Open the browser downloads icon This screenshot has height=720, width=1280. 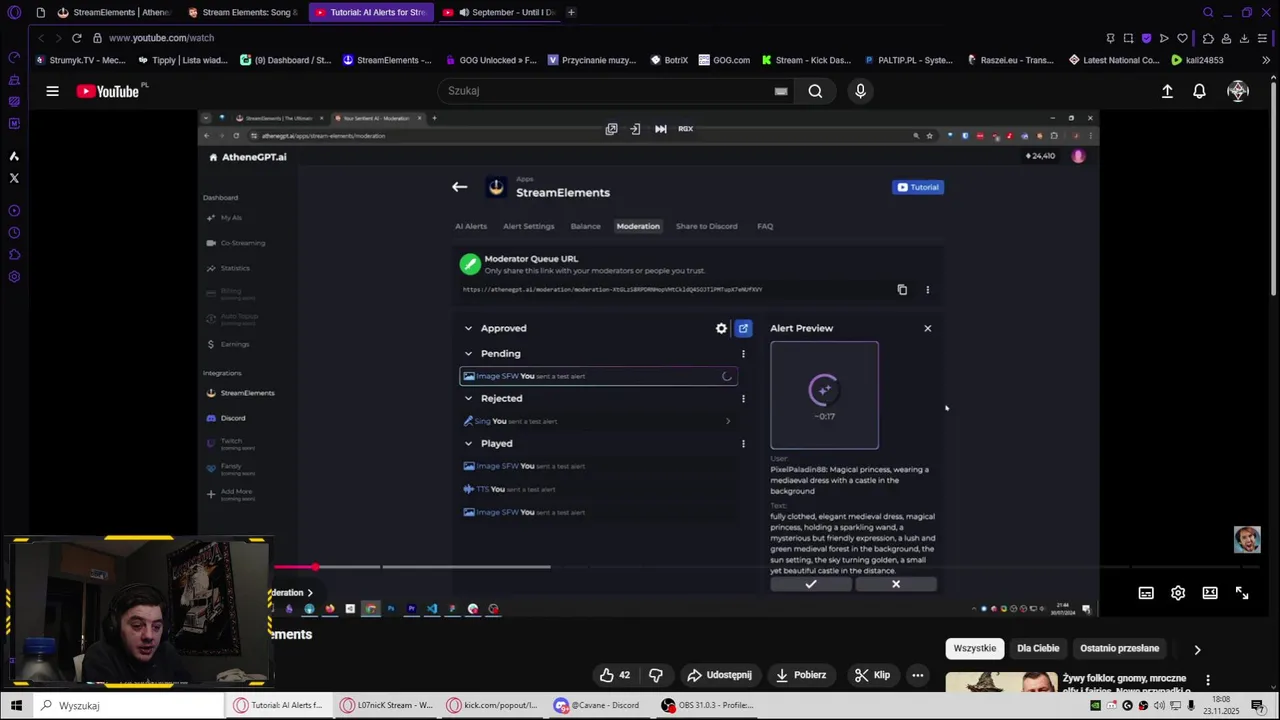click(1244, 38)
